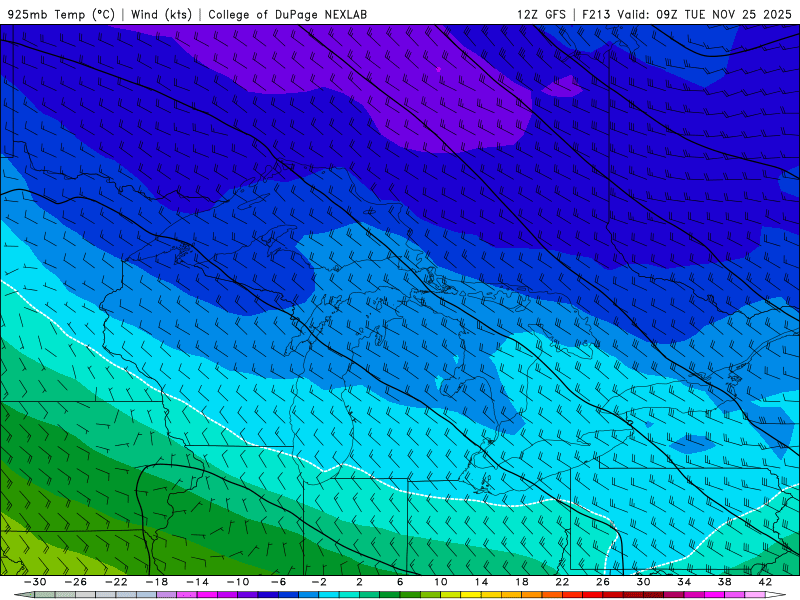
Task: Click the "F213 Valid: 09Z TUE NOV 25 2025" text
Action: click(x=687, y=14)
